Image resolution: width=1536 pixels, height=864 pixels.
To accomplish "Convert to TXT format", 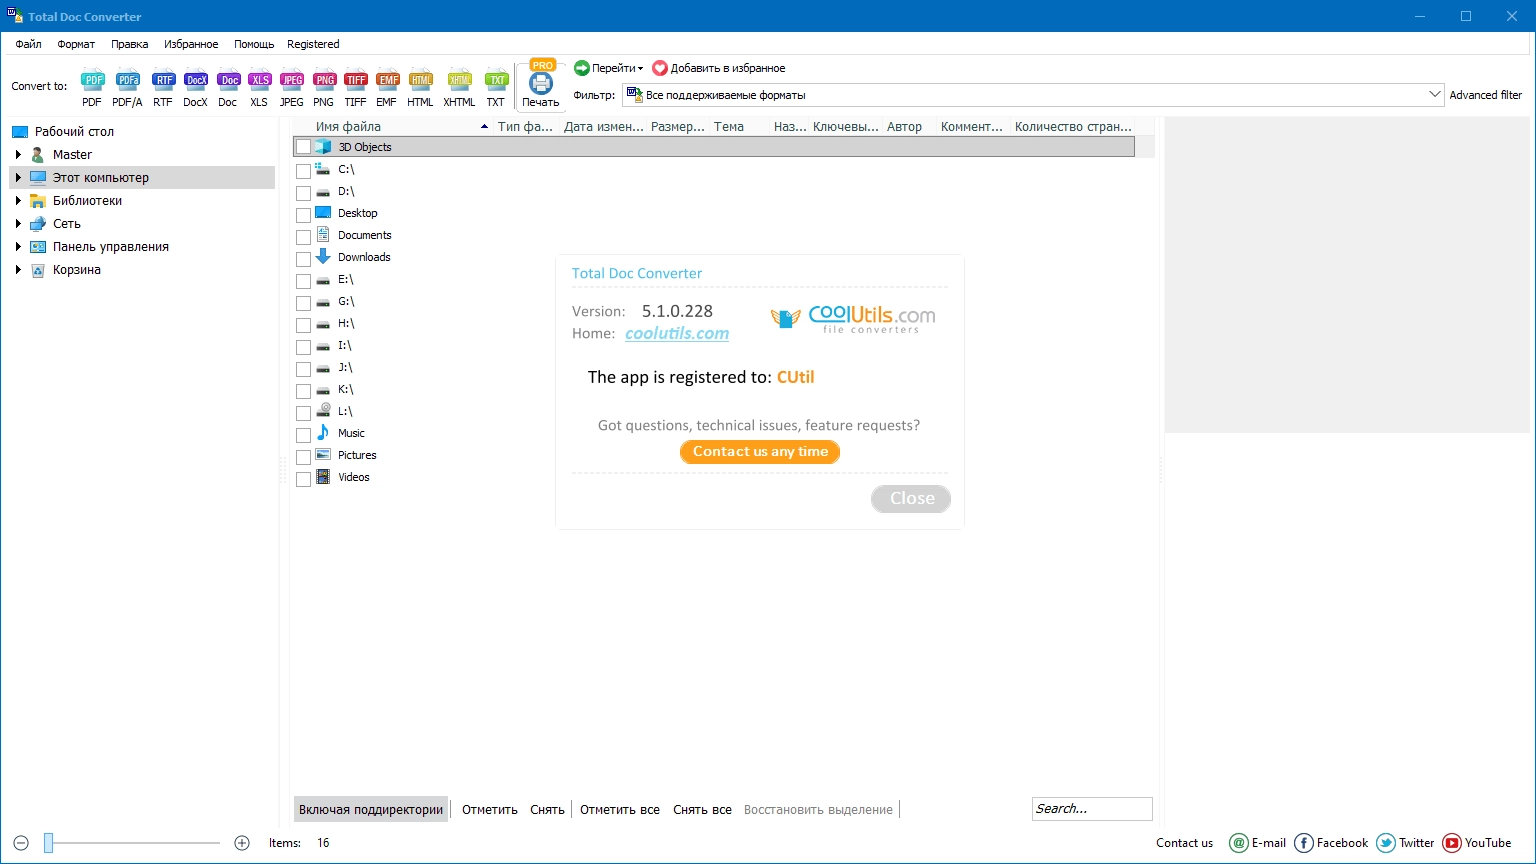I will [496, 88].
